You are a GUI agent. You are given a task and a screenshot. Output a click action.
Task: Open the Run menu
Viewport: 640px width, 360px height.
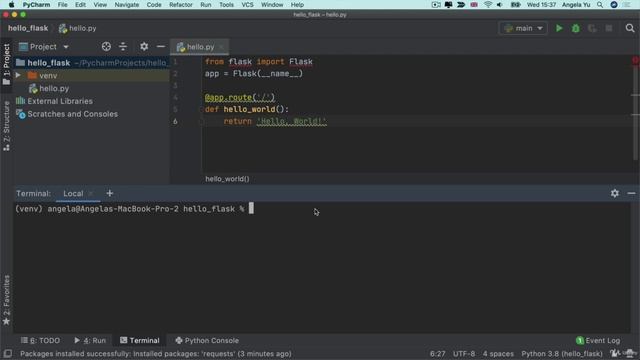pyautogui.click(x=206, y=5)
